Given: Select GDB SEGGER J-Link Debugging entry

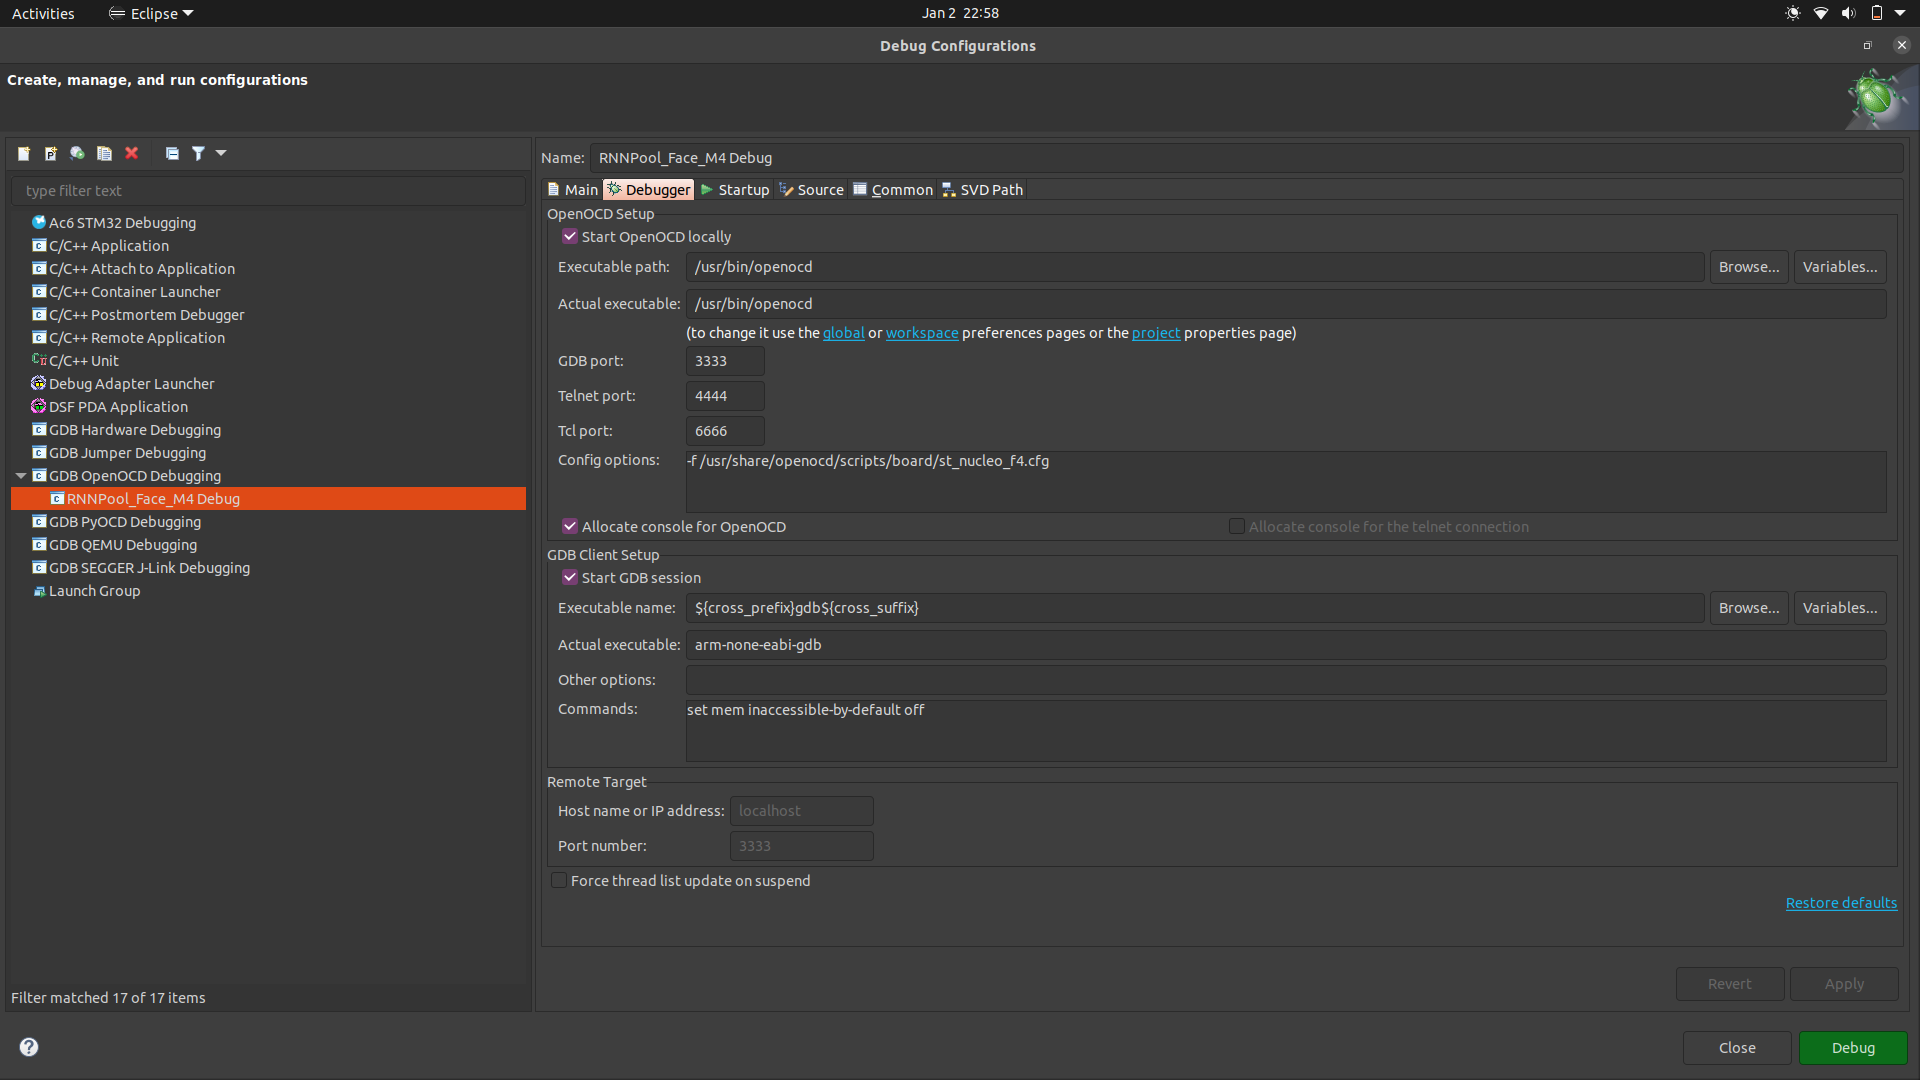Looking at the screenshot, I should 149,568.
